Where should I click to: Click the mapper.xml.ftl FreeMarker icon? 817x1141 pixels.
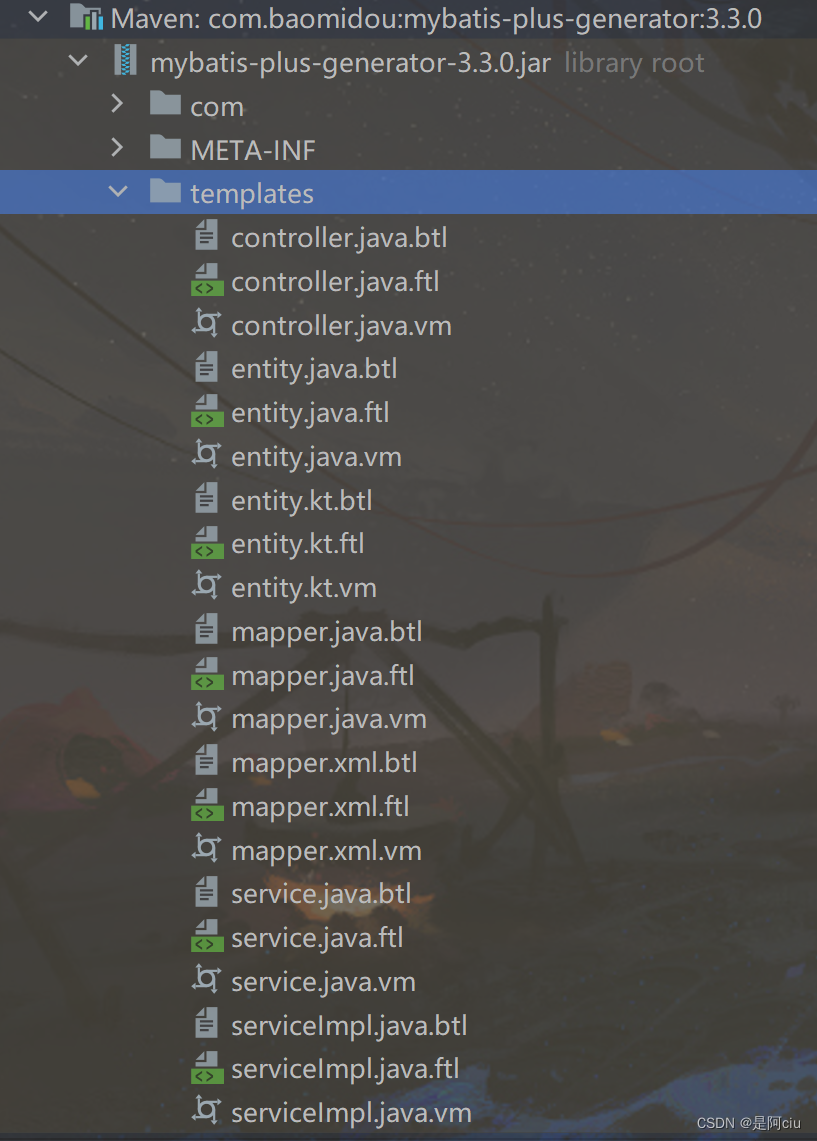[x=207, y=804]
